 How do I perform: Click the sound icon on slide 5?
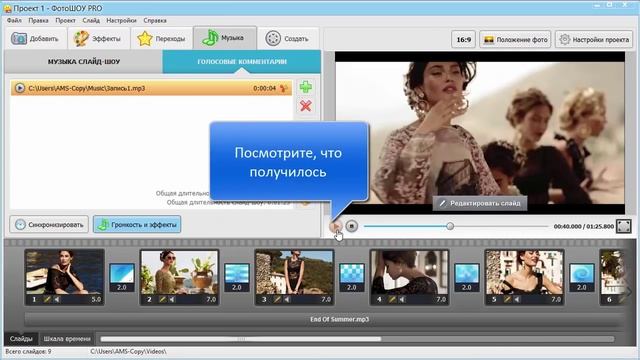pos(517,300)
